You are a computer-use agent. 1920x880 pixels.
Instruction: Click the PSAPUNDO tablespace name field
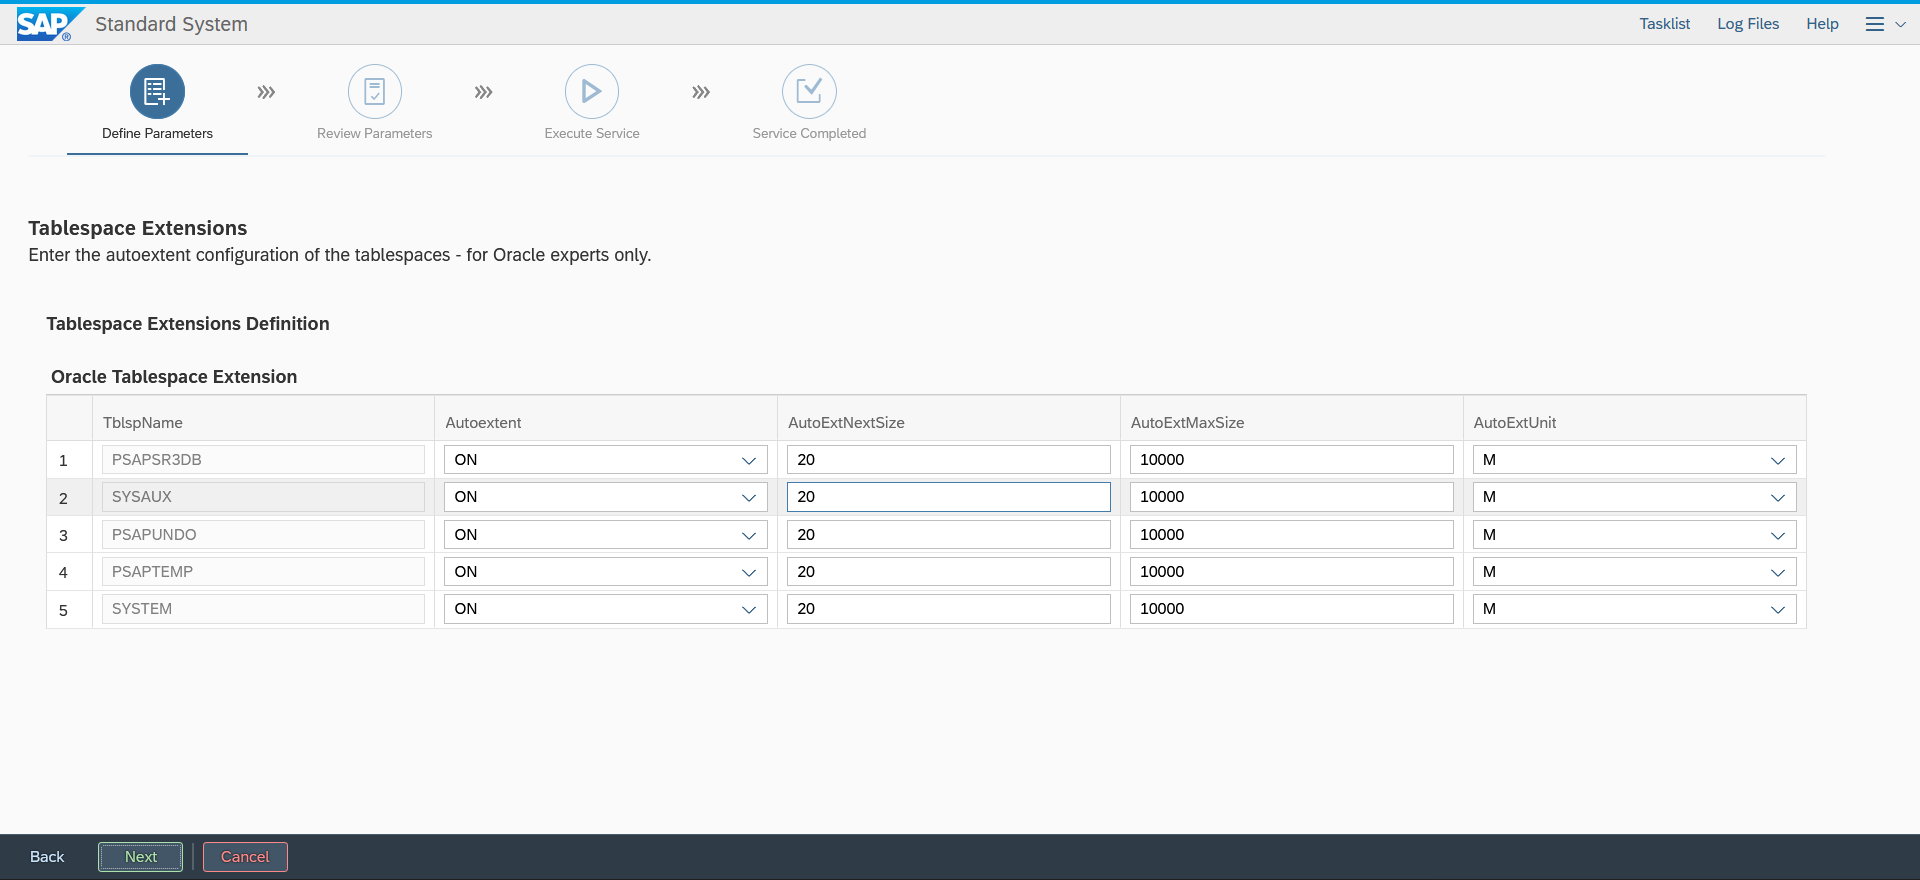point(263,535)
